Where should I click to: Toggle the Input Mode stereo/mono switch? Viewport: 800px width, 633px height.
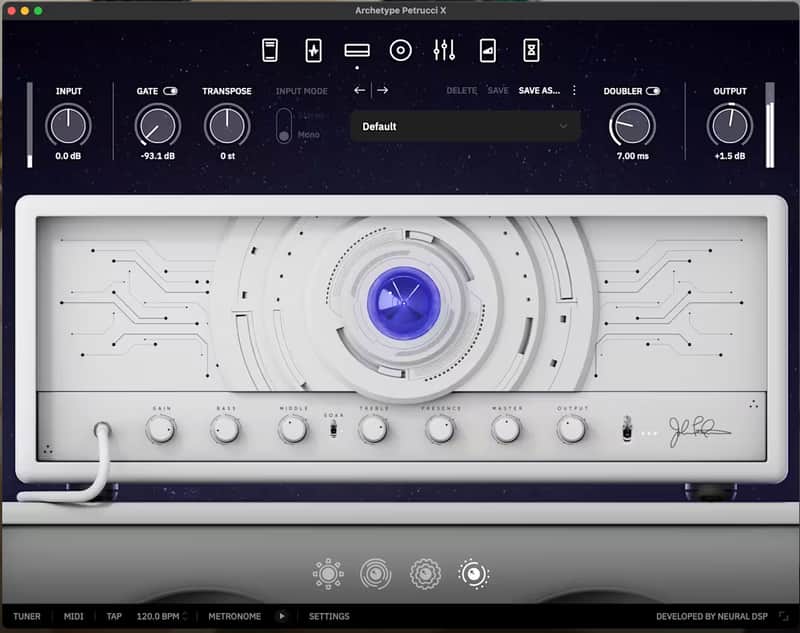pos(284,125)
